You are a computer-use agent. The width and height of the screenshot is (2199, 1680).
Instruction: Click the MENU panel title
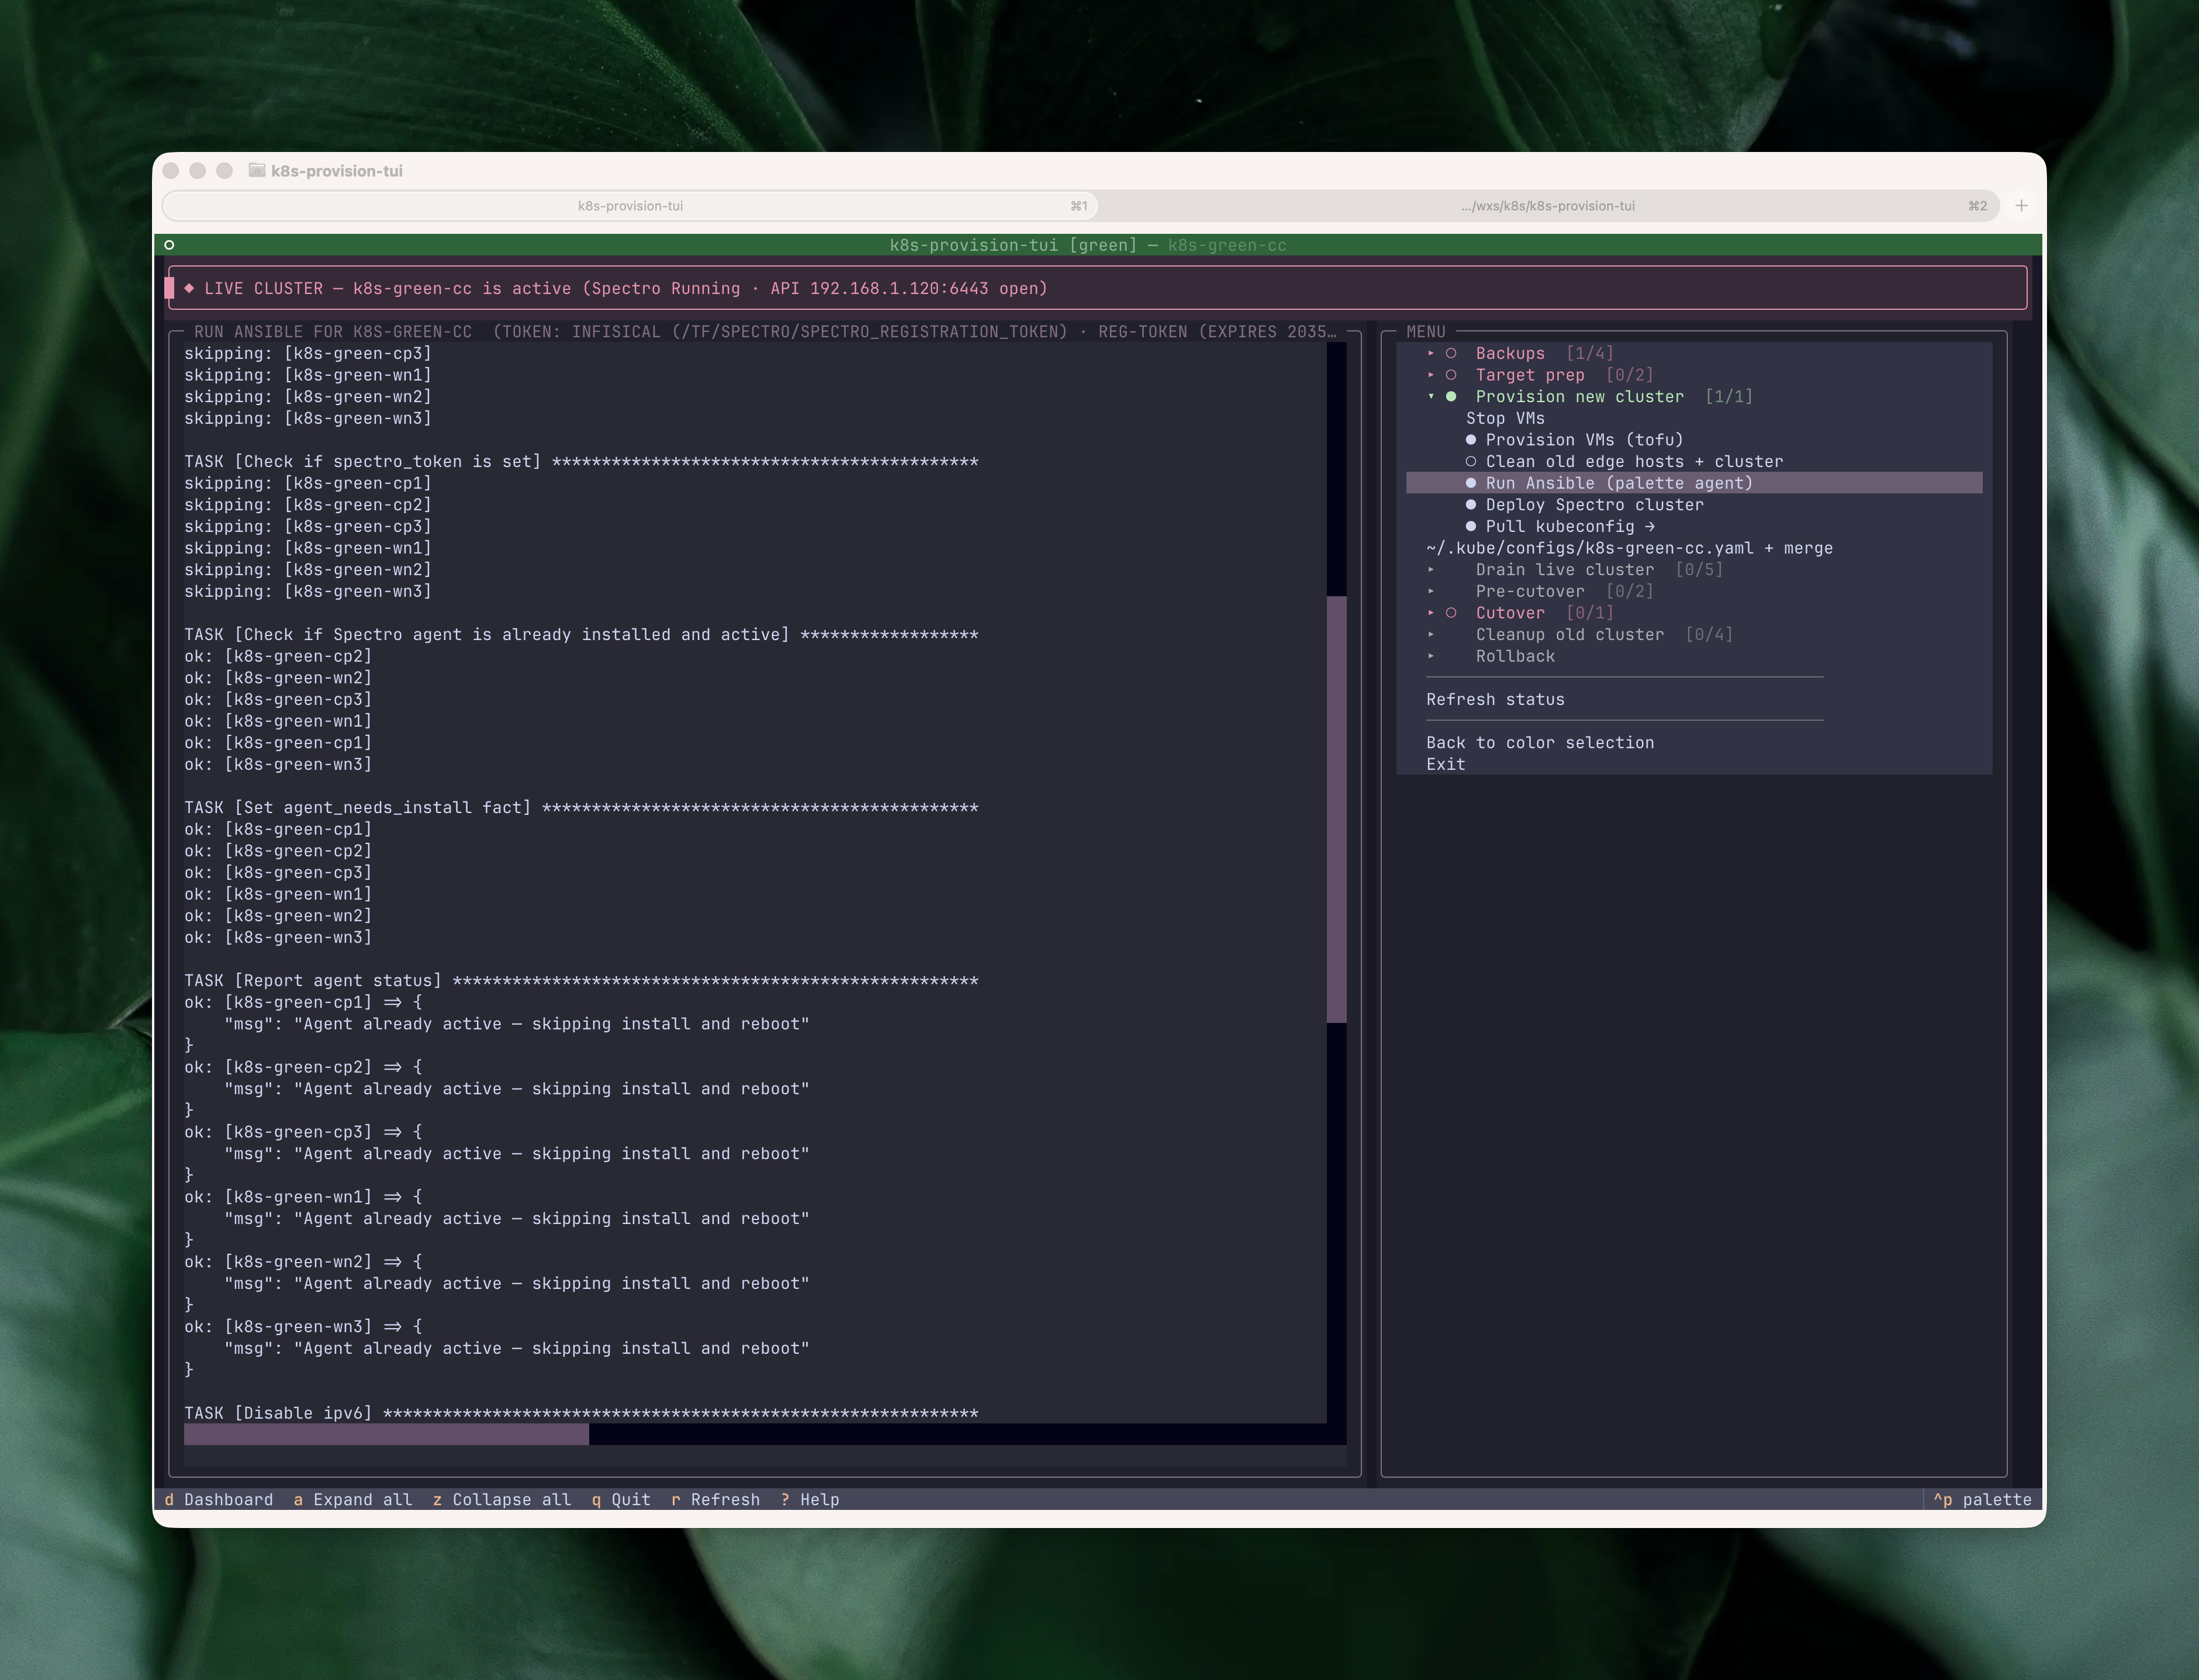point(1426,332)
